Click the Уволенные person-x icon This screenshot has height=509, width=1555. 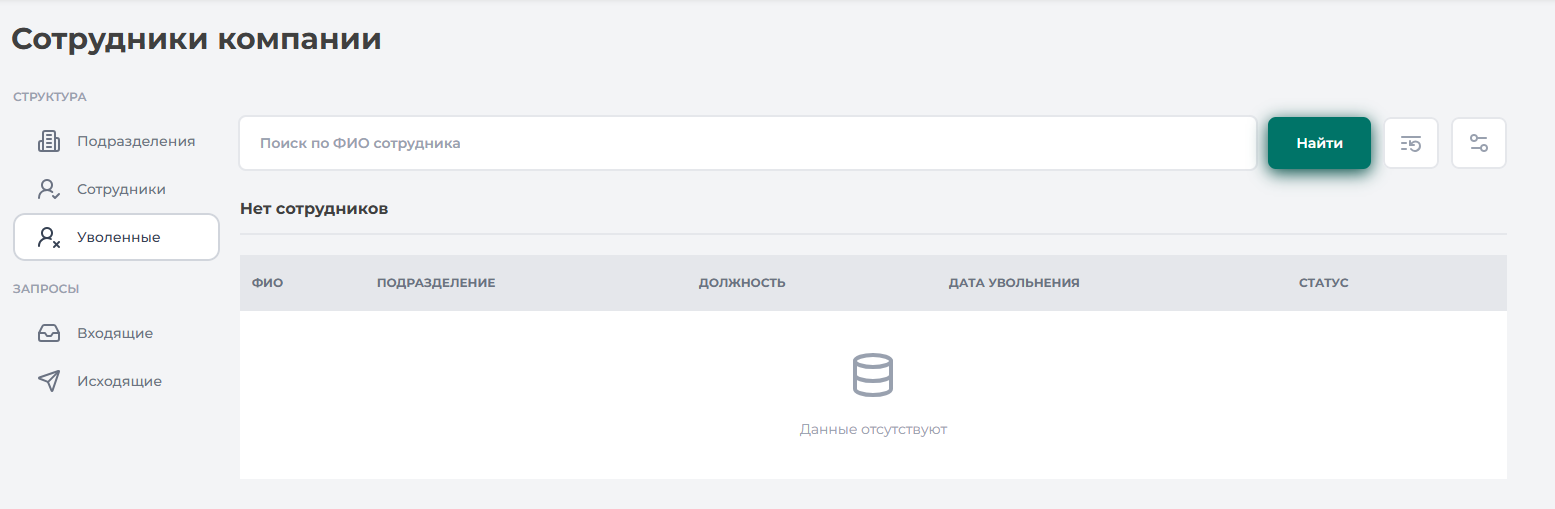click(49, 237)
